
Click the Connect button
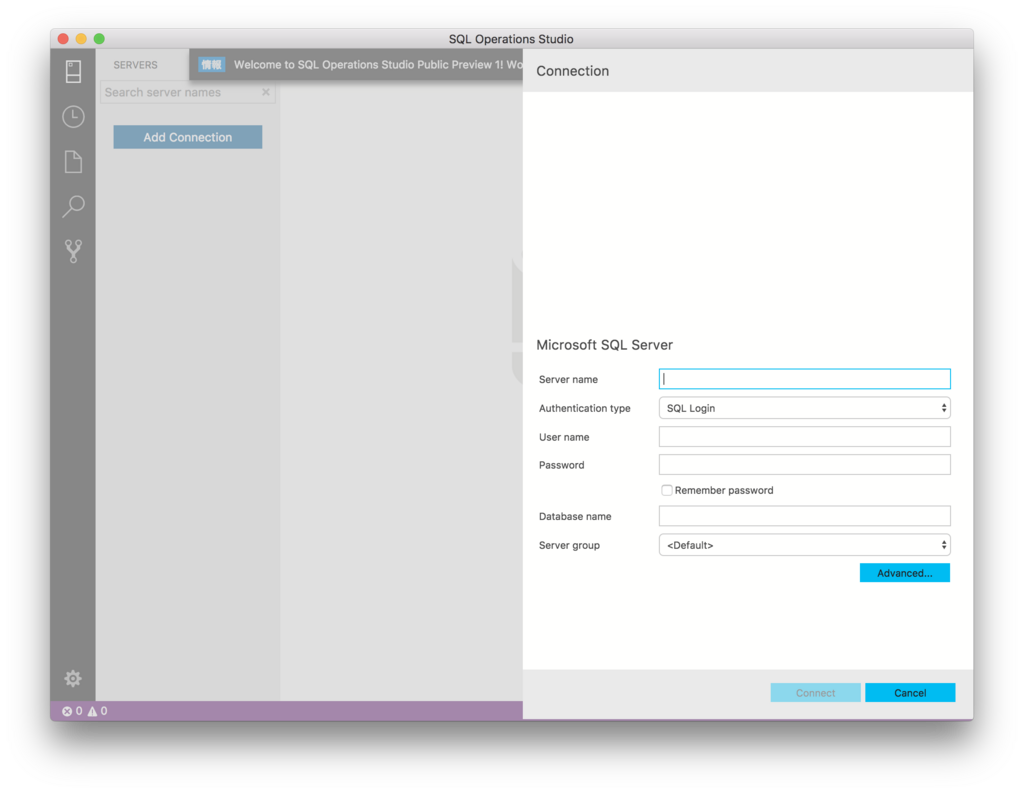coord(815,693)
